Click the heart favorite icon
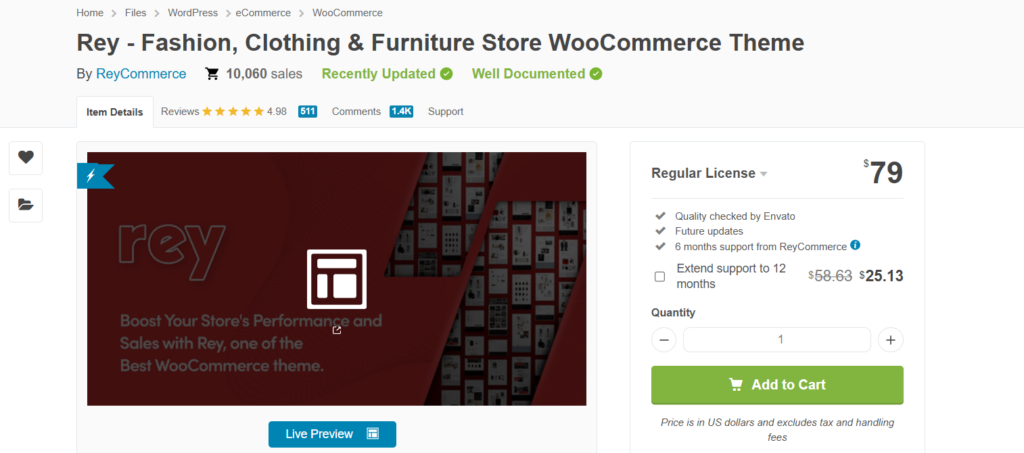 (25, 157)
